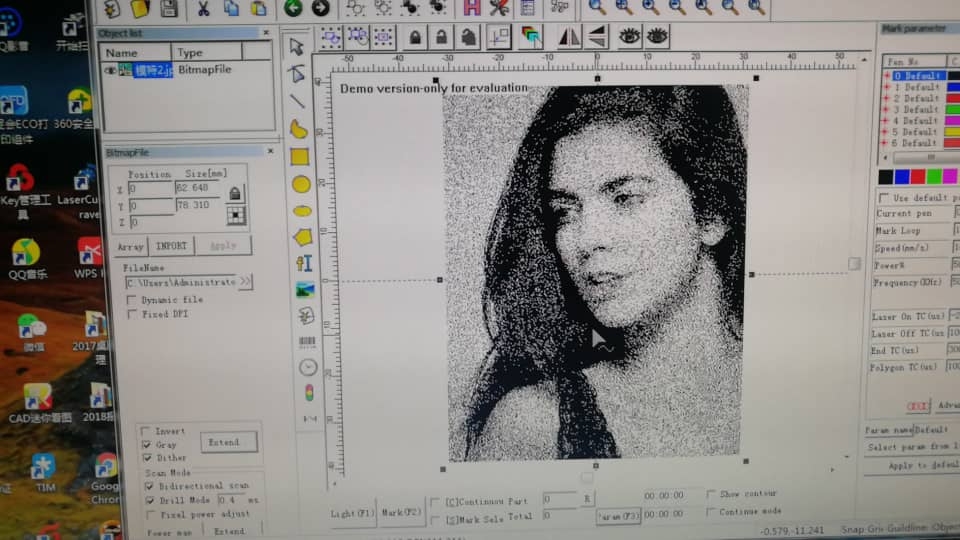Image resolution: width=960 pixels, height=540 pixels.
Task: Choose the Line drawing tool
Action: pos(298,101)
